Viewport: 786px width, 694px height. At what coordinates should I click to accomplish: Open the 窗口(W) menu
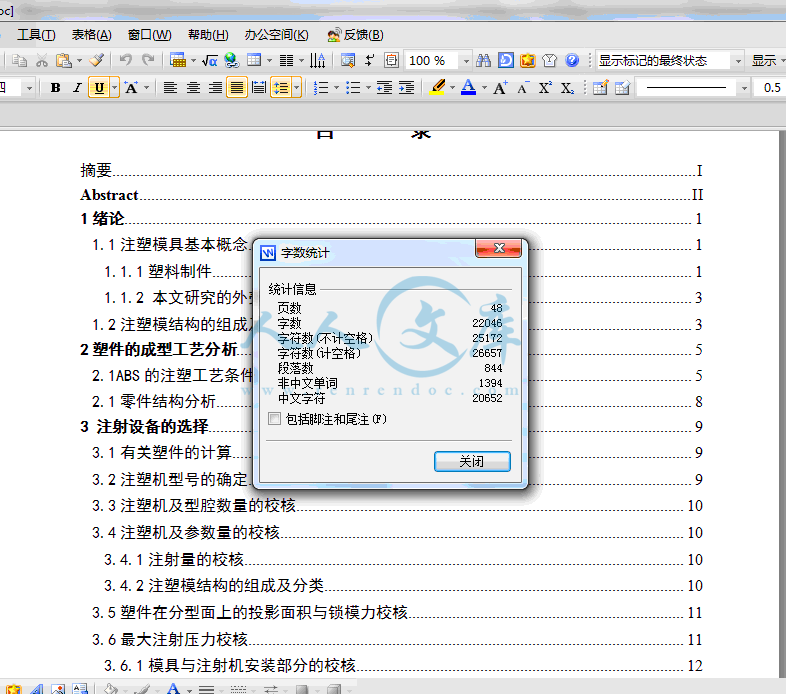149,35
